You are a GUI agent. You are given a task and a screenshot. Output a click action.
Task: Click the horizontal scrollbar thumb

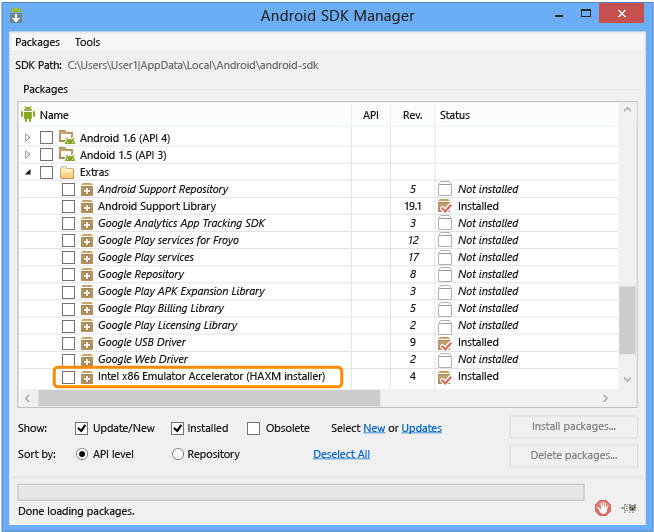209,398
